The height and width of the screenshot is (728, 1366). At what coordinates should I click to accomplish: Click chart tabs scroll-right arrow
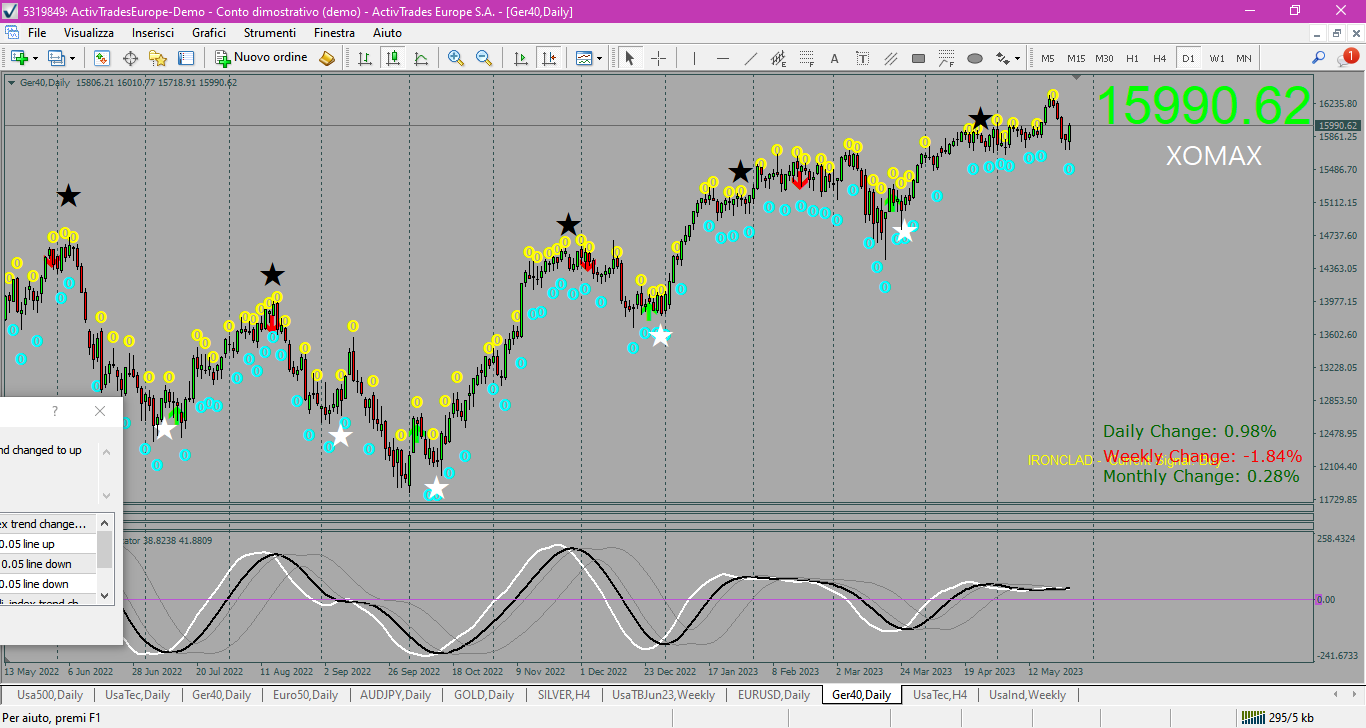tap(1356, 694)
